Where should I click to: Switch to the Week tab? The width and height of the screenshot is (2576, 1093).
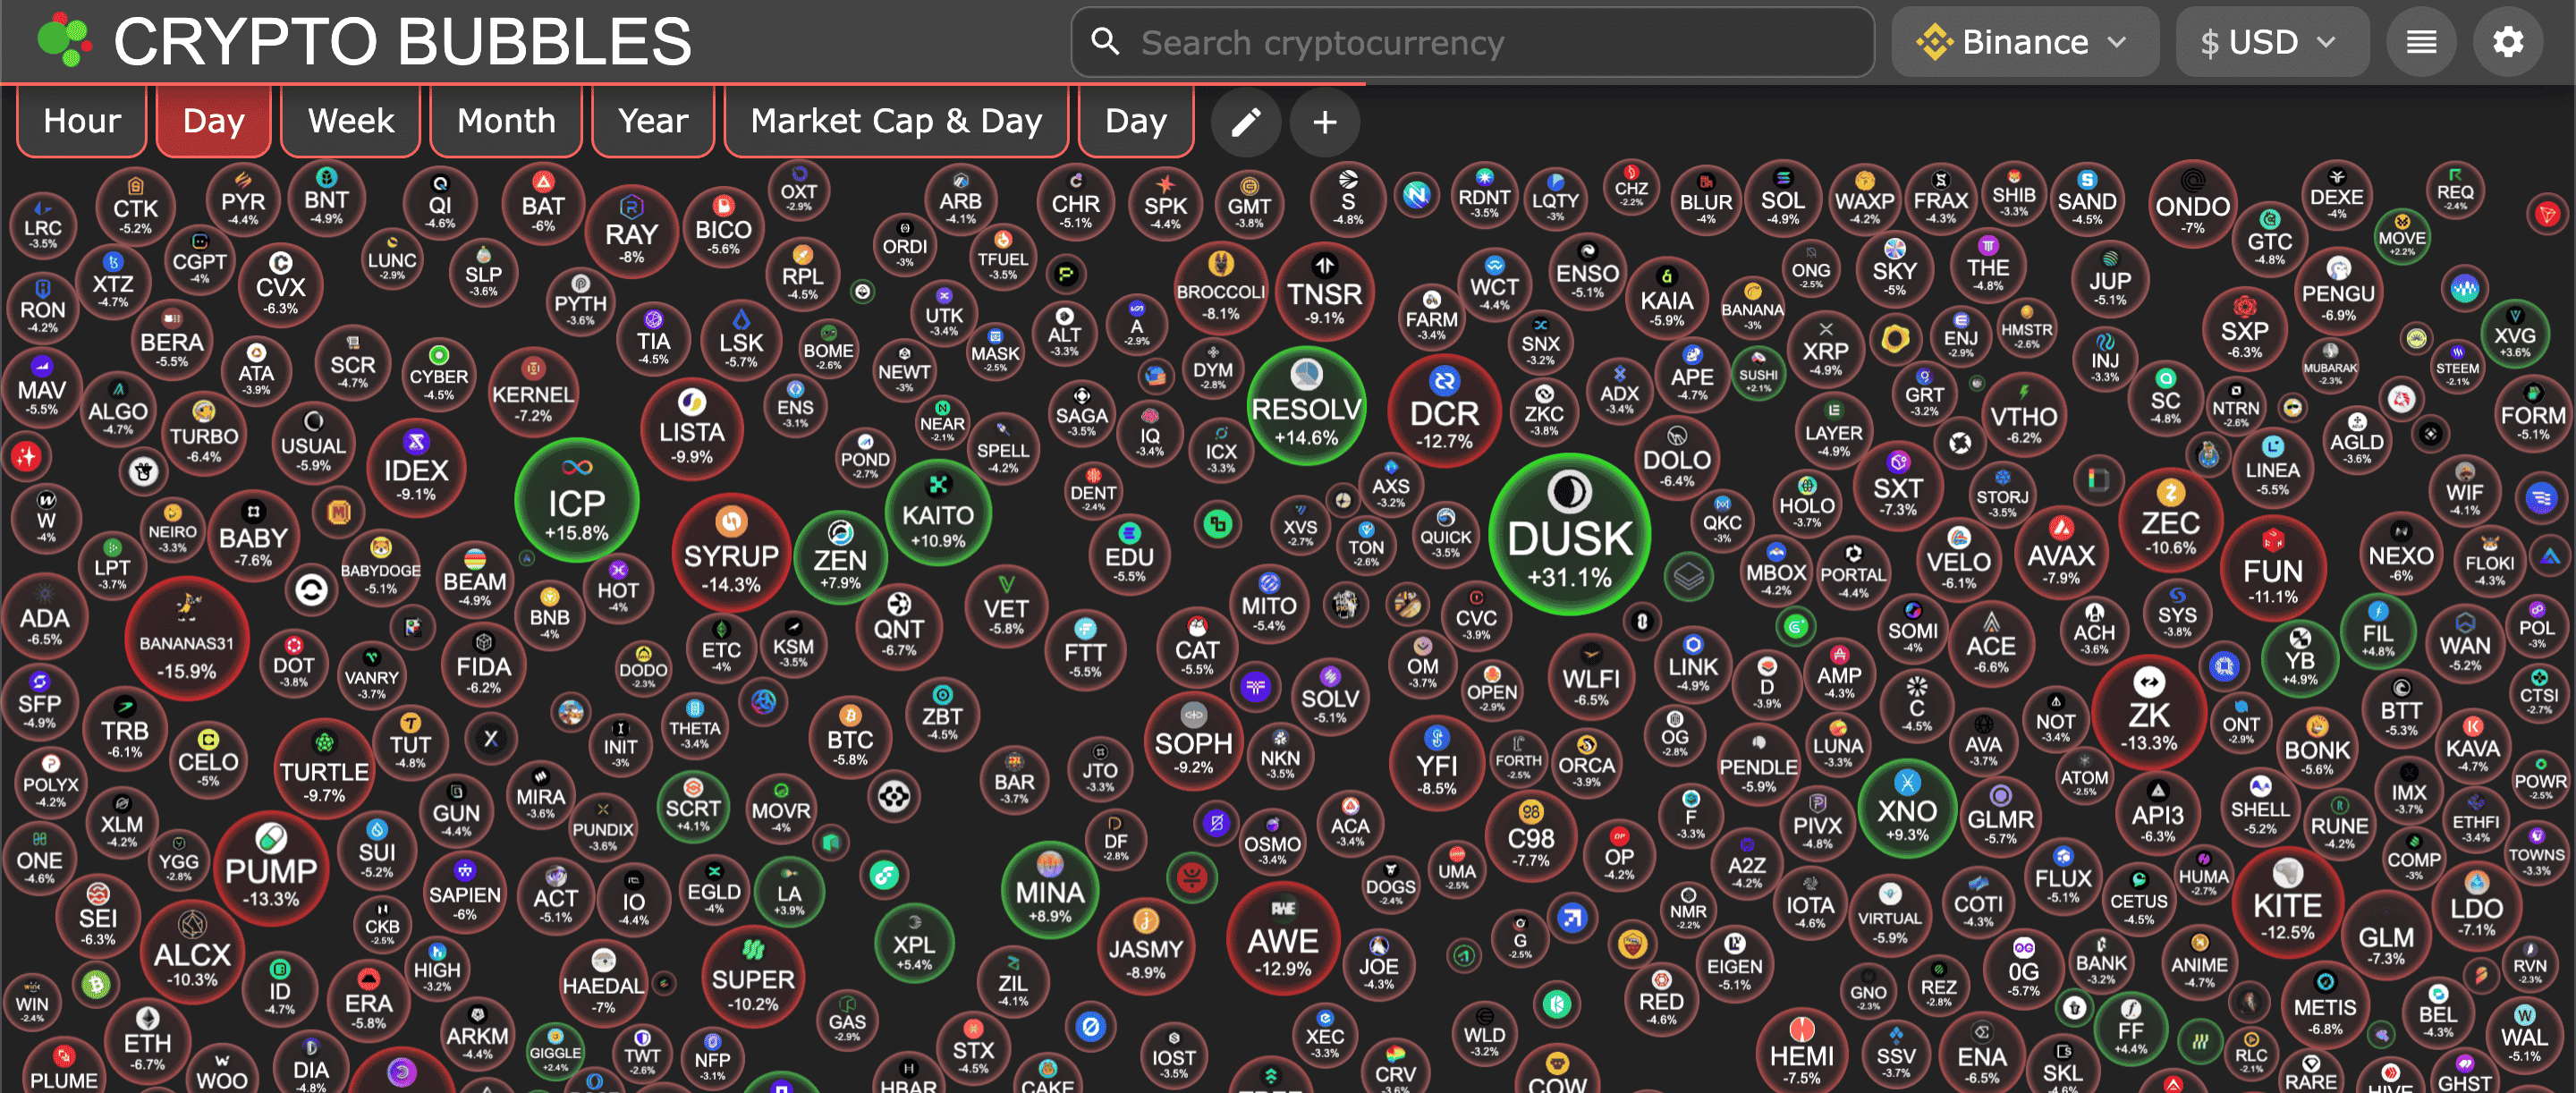click(351, 121)
